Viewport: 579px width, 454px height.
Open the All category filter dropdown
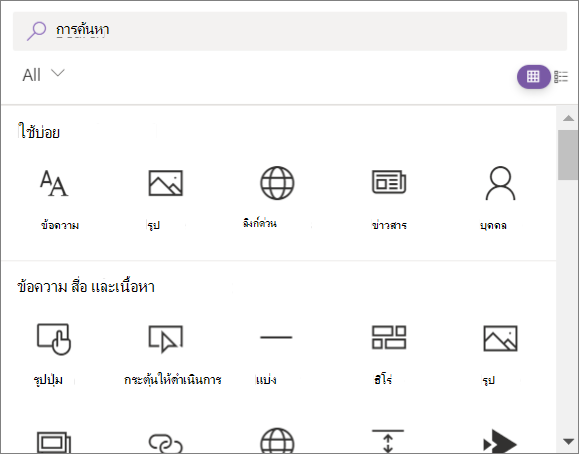pyautogui.click(x=43, y=75)
